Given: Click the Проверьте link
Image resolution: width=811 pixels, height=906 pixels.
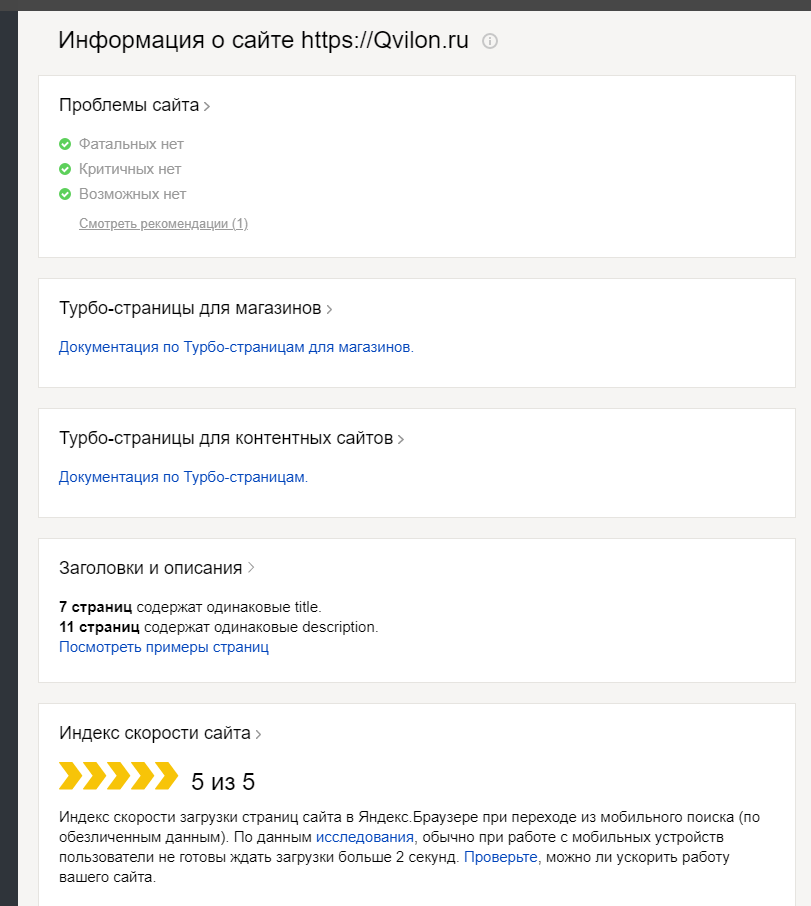Looking at the screenshot, I should tap(500, 857).
